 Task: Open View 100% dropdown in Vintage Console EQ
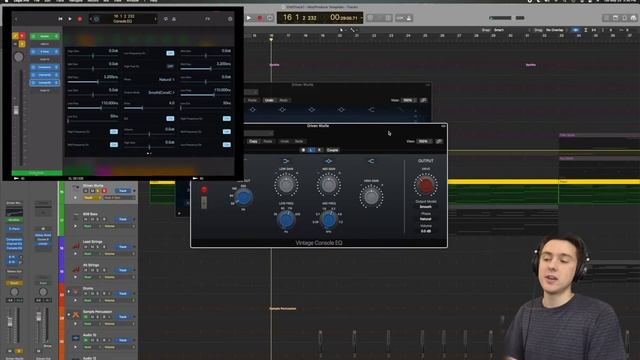[x=424, y=141]
